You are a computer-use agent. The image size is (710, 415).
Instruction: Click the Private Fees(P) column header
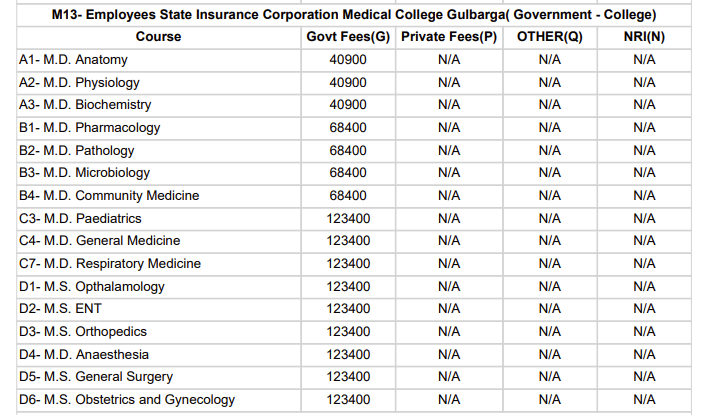448,37
